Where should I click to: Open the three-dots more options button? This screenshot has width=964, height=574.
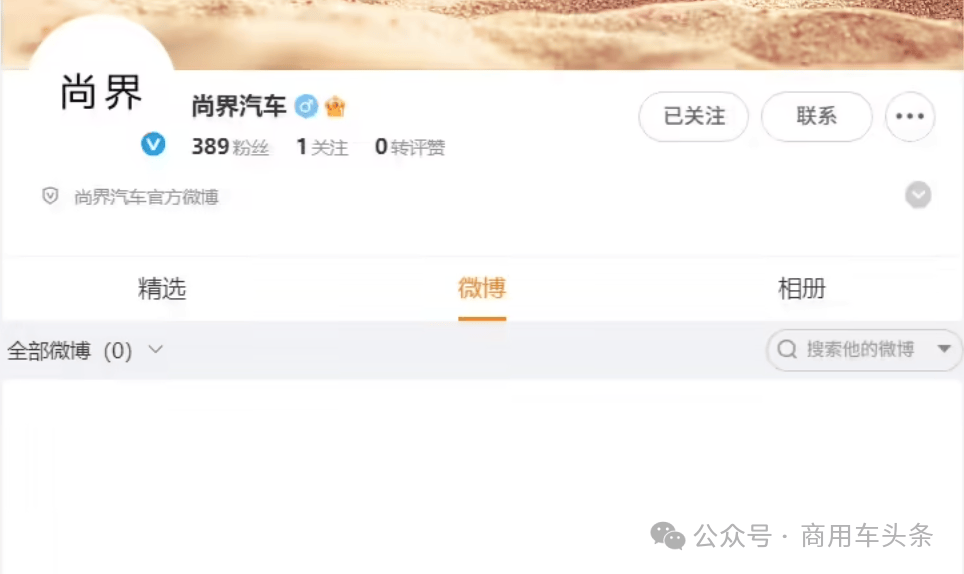(x=910, y=116)
